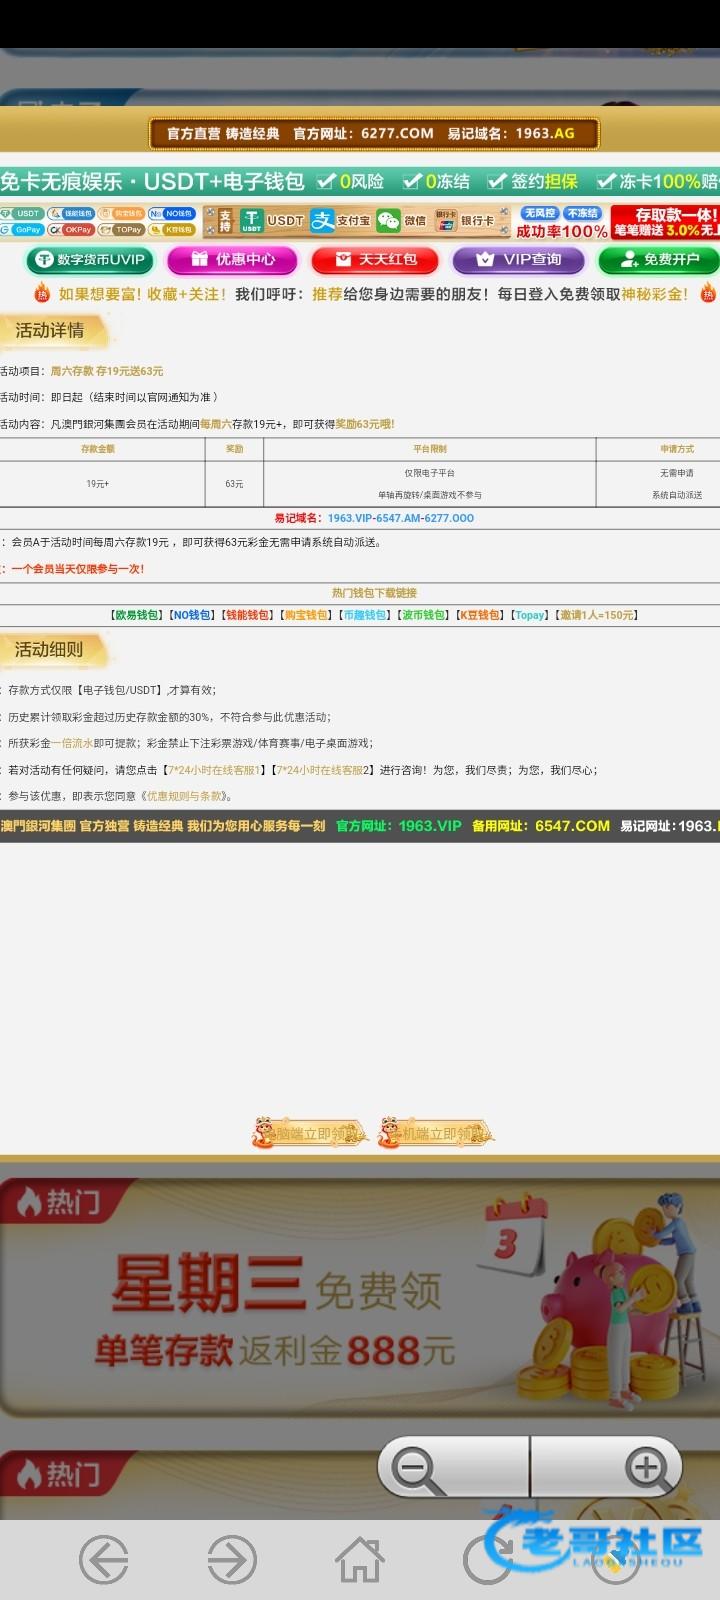Tap the browser forward arrow icon

point(232,1560)
